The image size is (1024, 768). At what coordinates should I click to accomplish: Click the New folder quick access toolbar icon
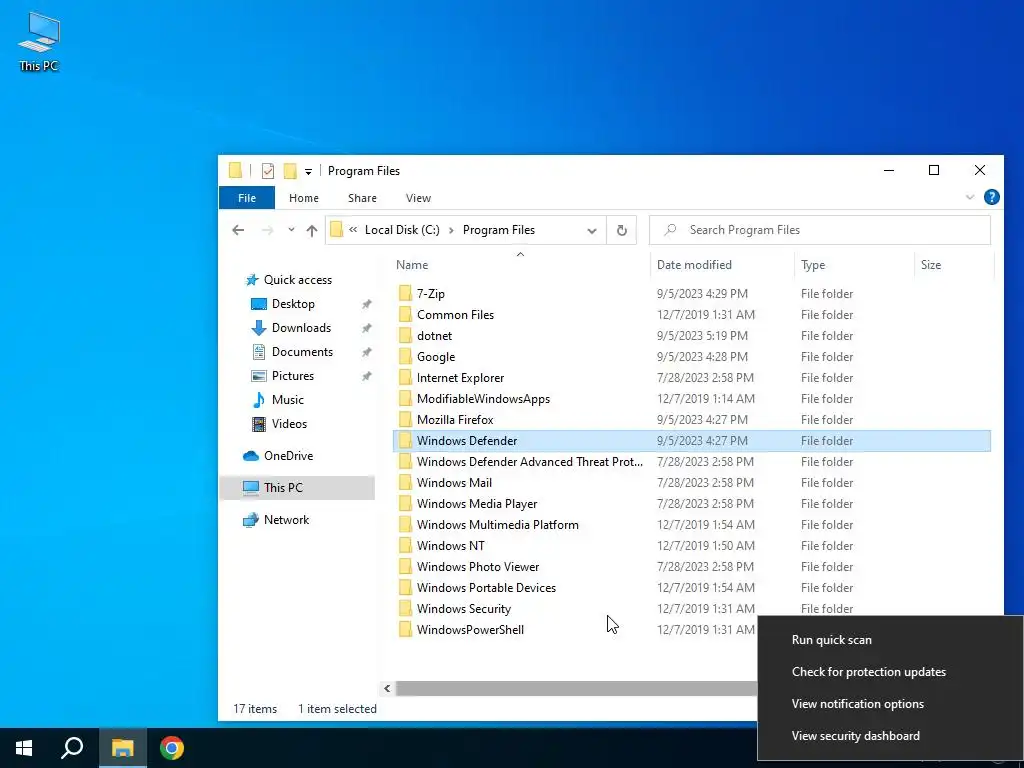click(290, 171)
